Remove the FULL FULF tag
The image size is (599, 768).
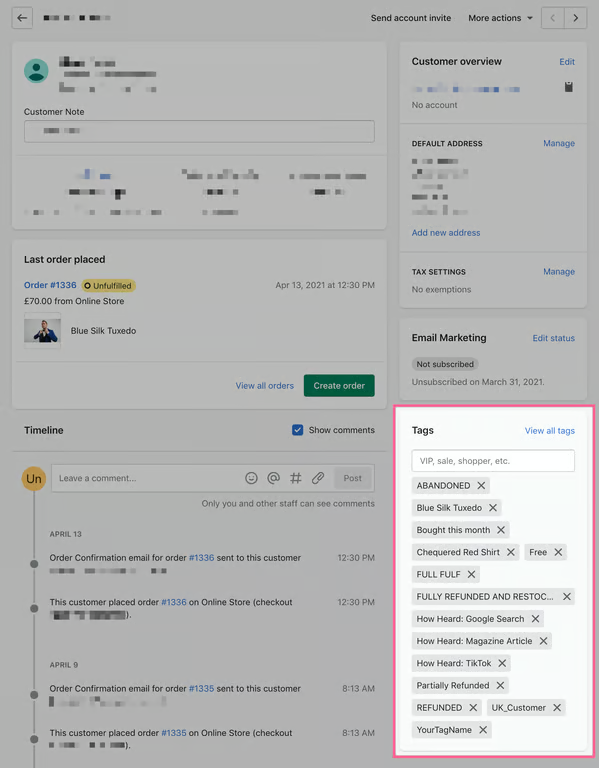click(471, 574)
